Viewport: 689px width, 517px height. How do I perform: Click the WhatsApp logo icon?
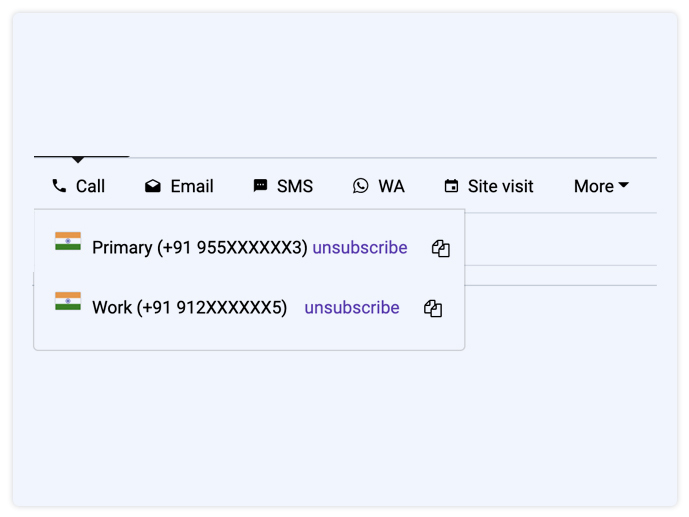[x=360, y=186]
